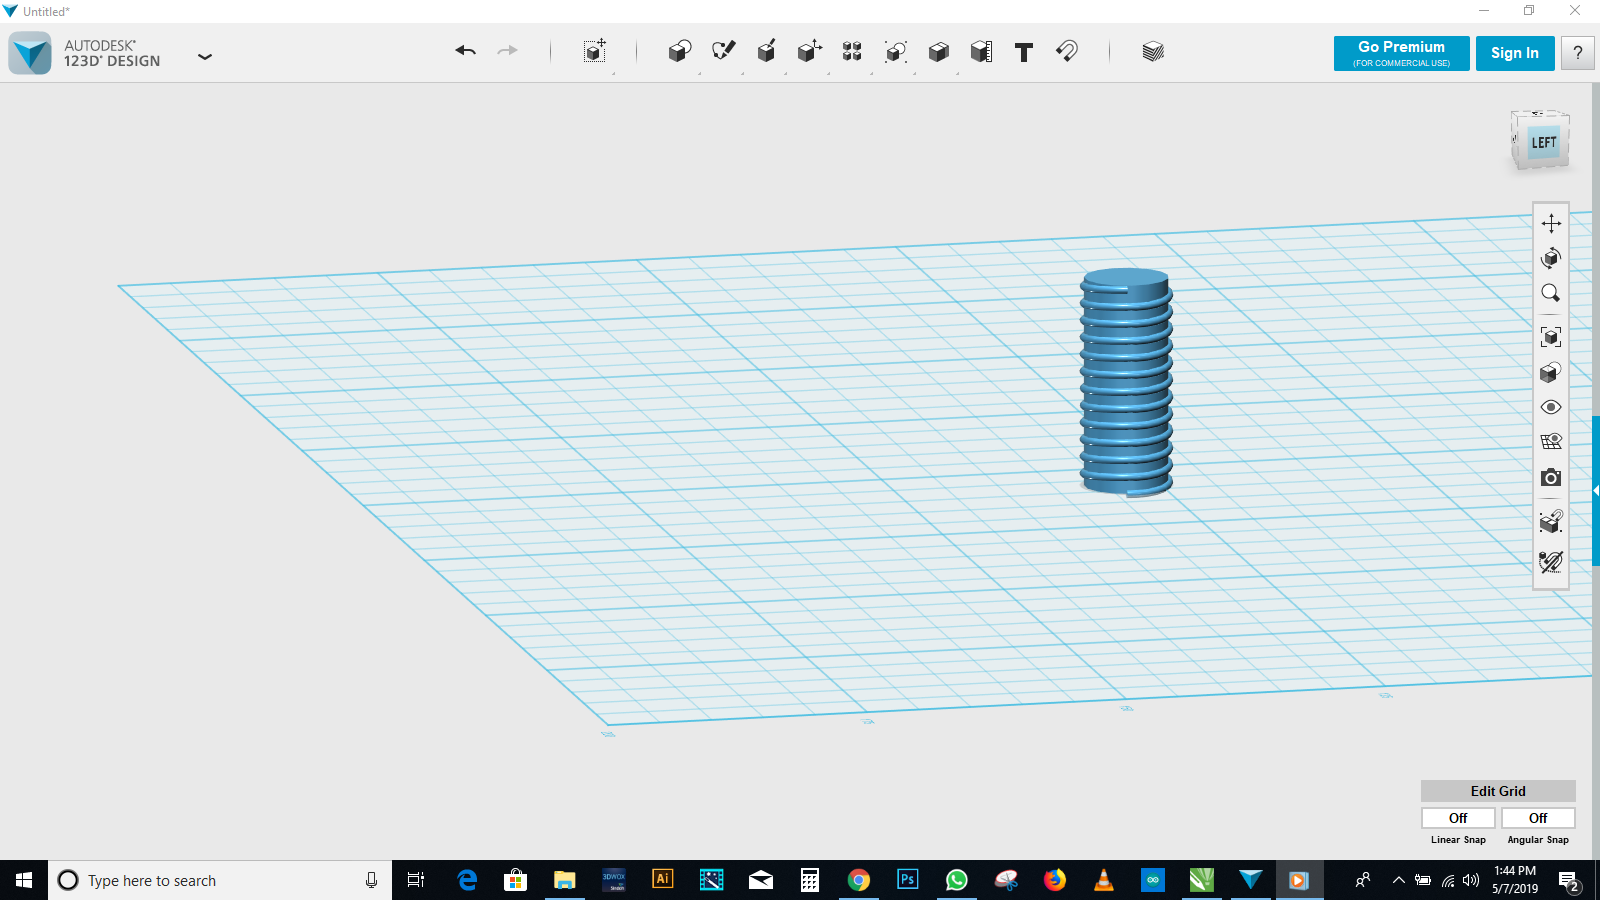Fit the model to view
The width and height of the screenshot is (1600, 900).
pos(1551,337)
